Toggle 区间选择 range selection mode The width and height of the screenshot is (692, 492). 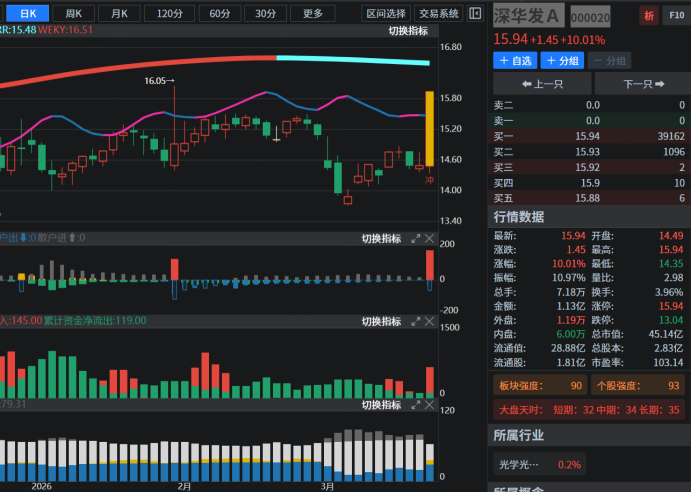pos(386,13)
